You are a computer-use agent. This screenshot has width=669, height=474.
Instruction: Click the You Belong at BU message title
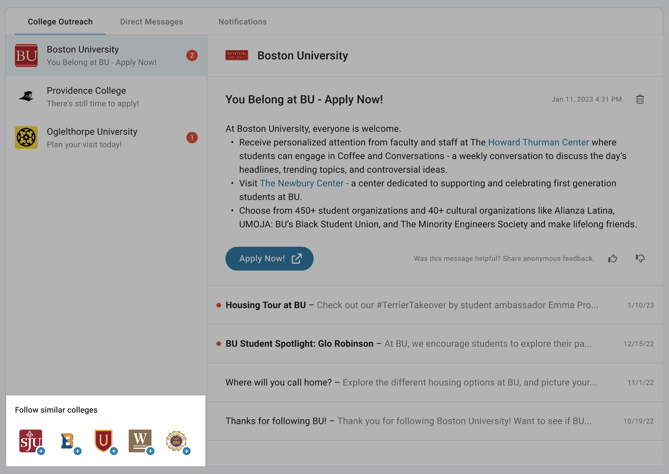[304, 99]
